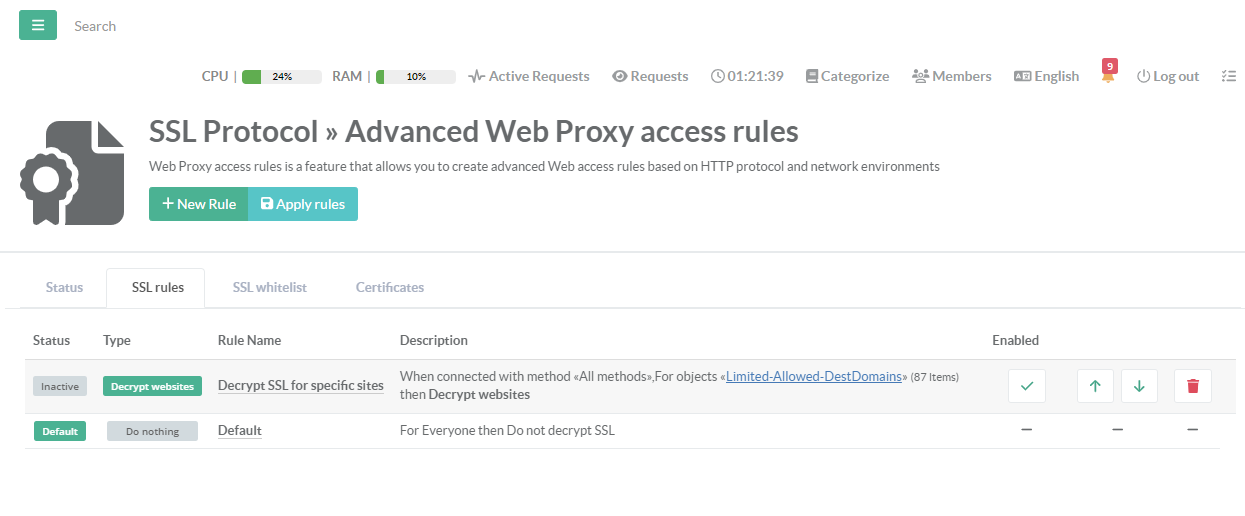Click the Search input field
1245x516 pixels.
coord(200,26)
